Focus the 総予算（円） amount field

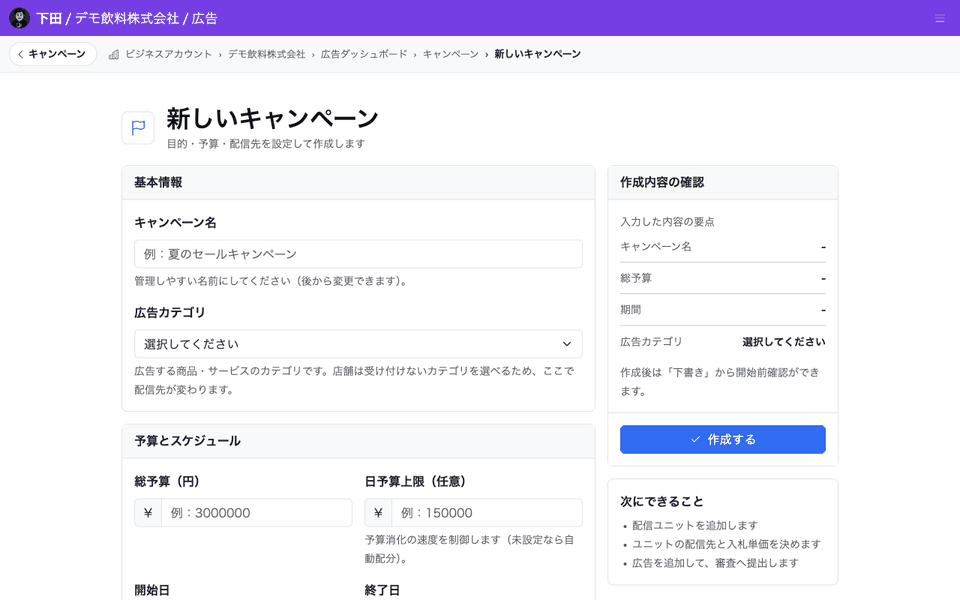click(257, 512)
